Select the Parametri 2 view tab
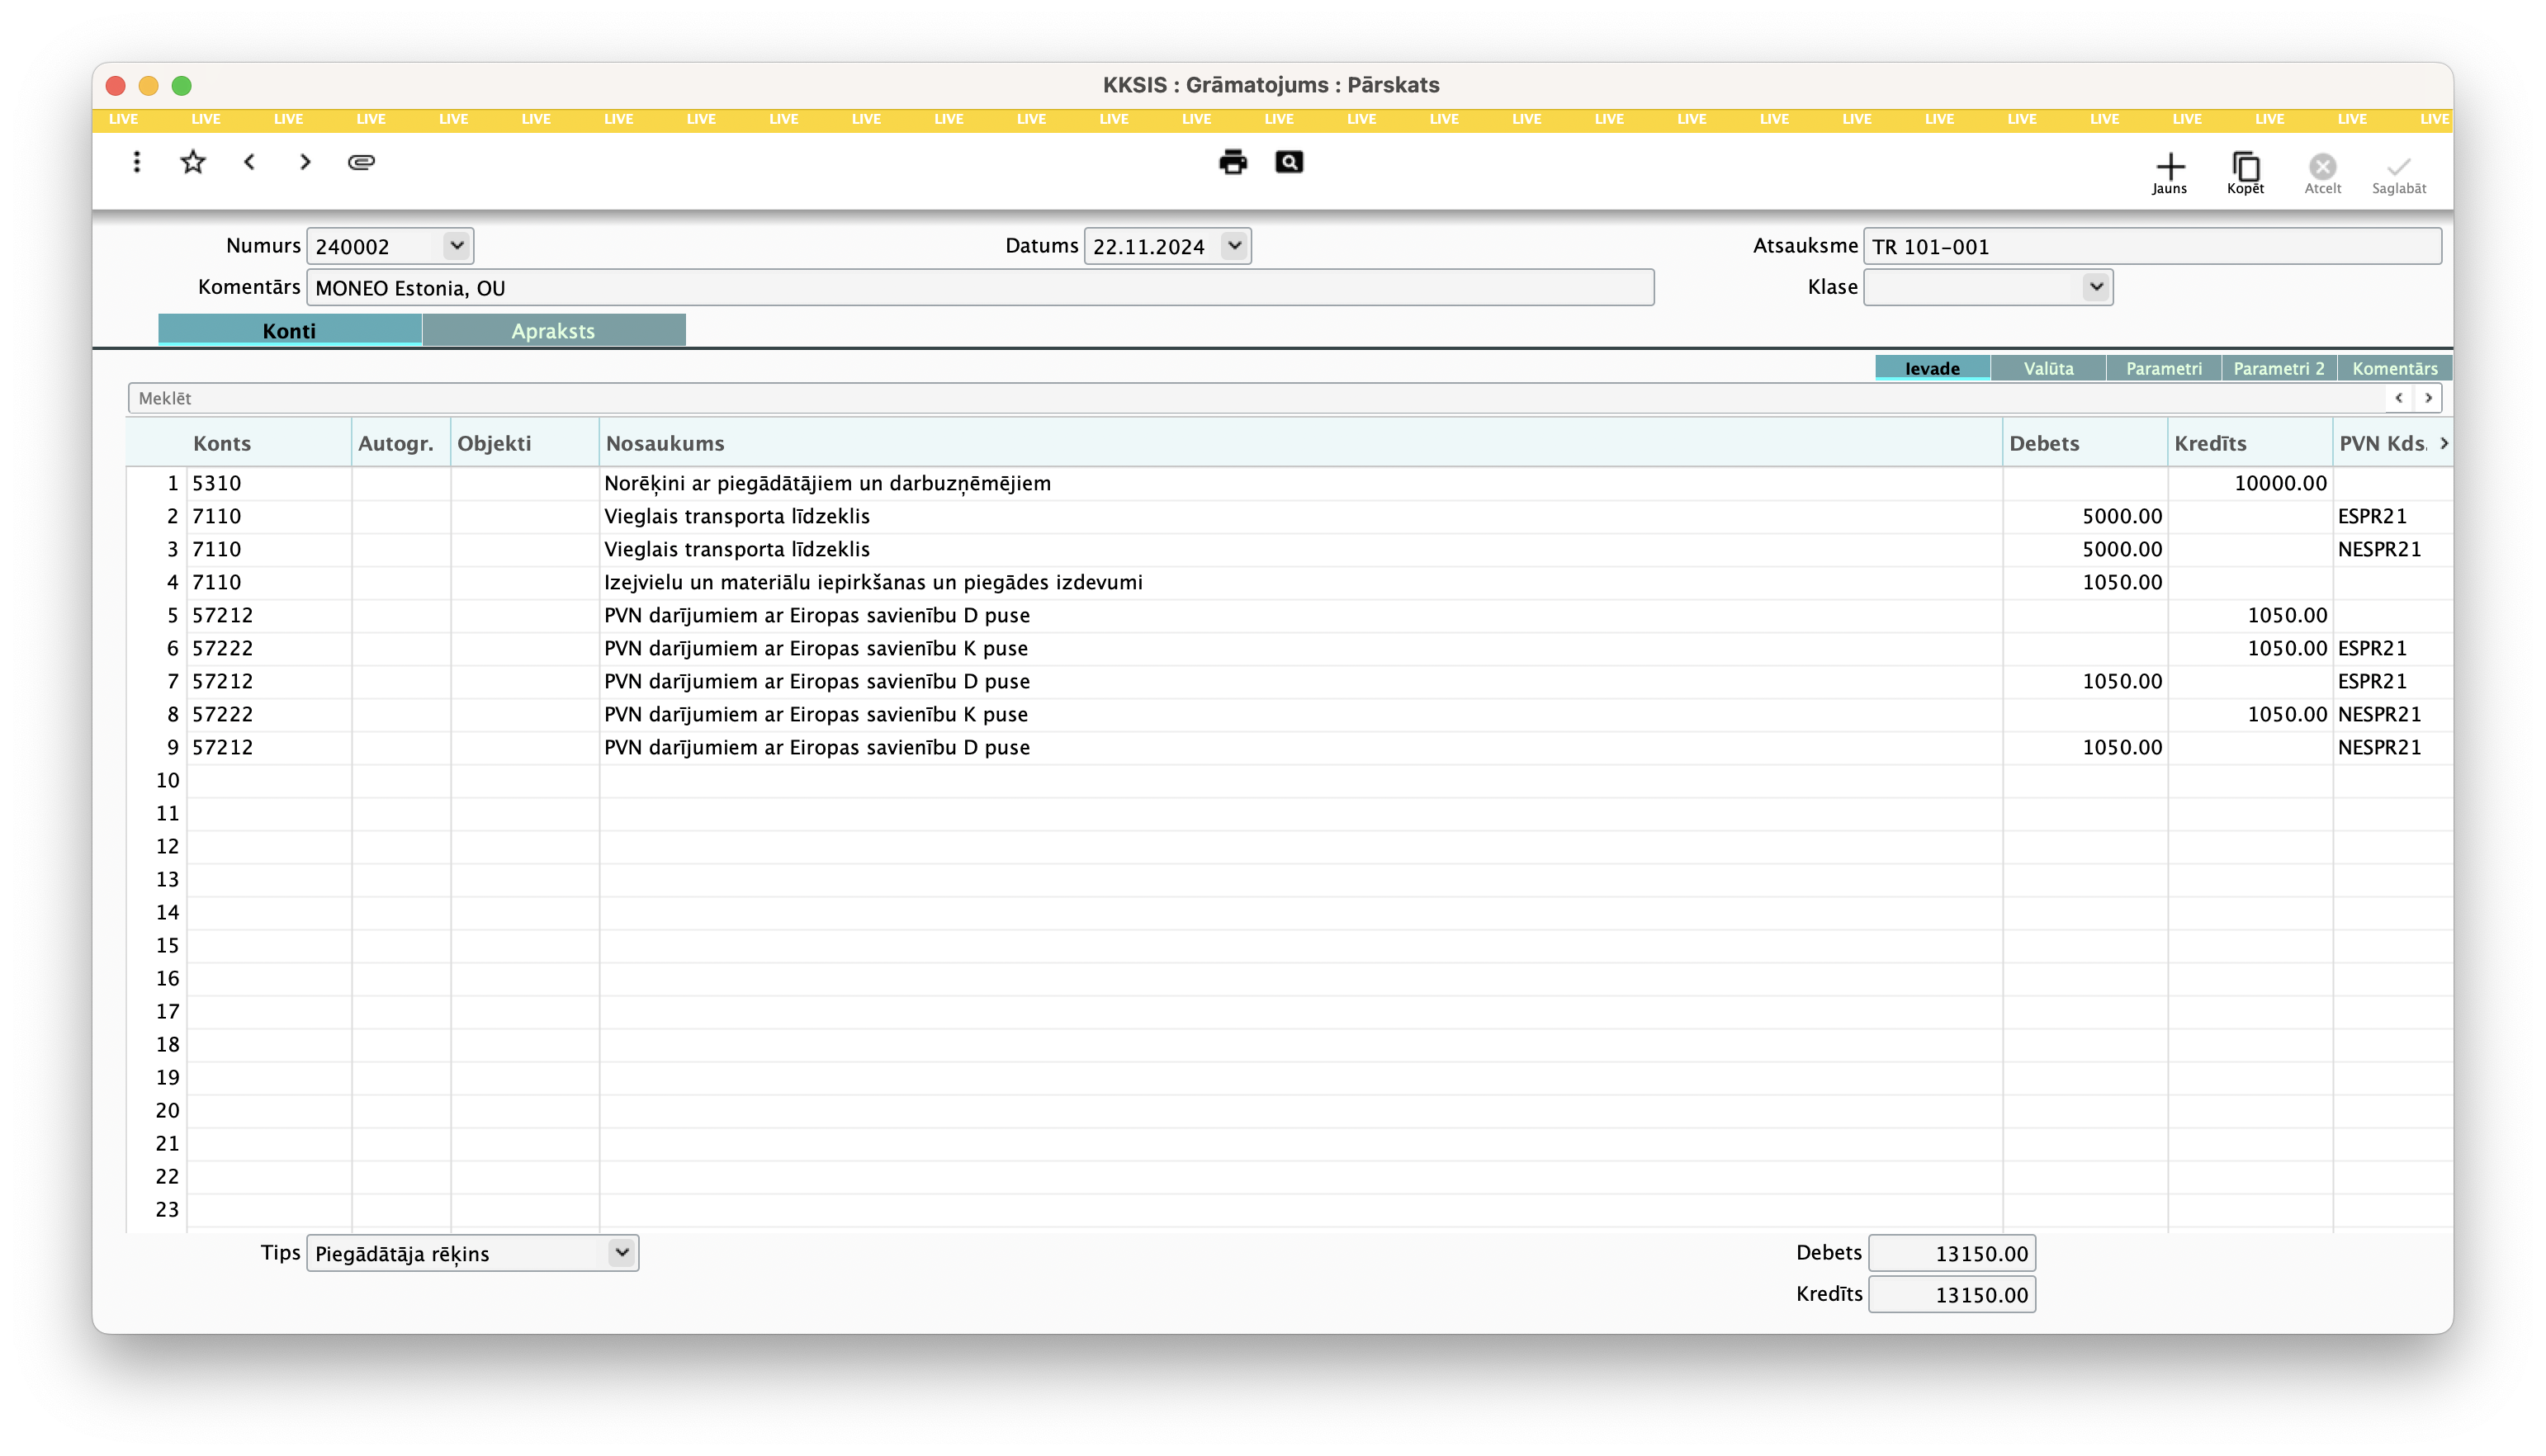 (x=2278, y=368)
